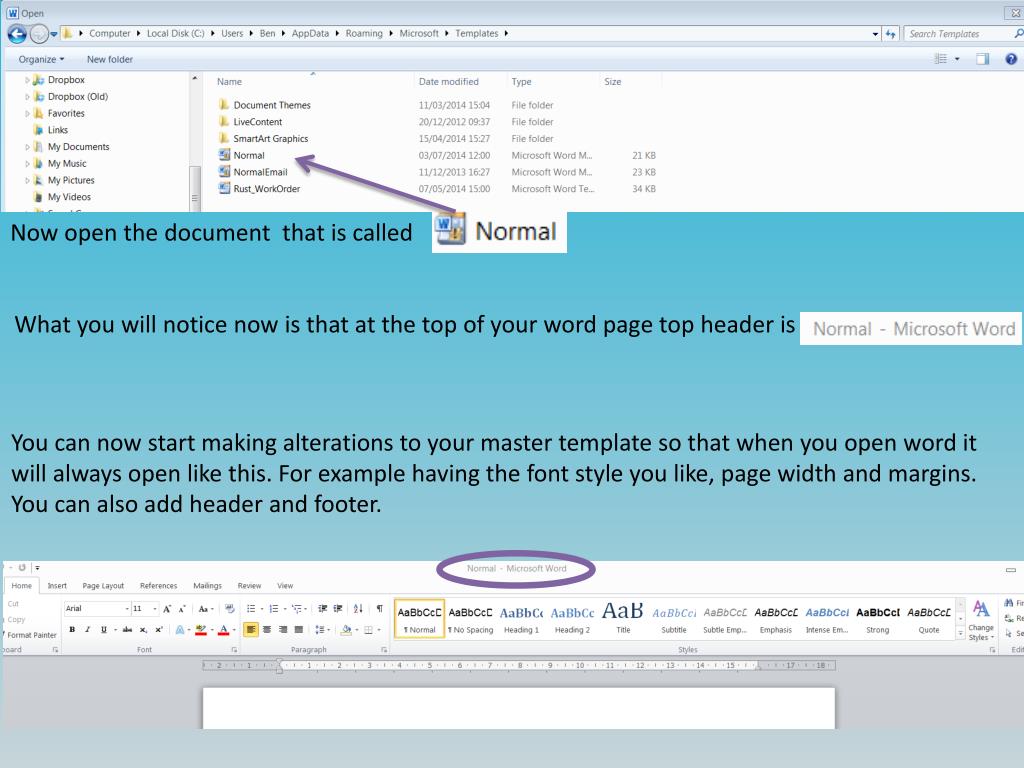
Task: Toggle Center alignment
Action: pos(266,630)
